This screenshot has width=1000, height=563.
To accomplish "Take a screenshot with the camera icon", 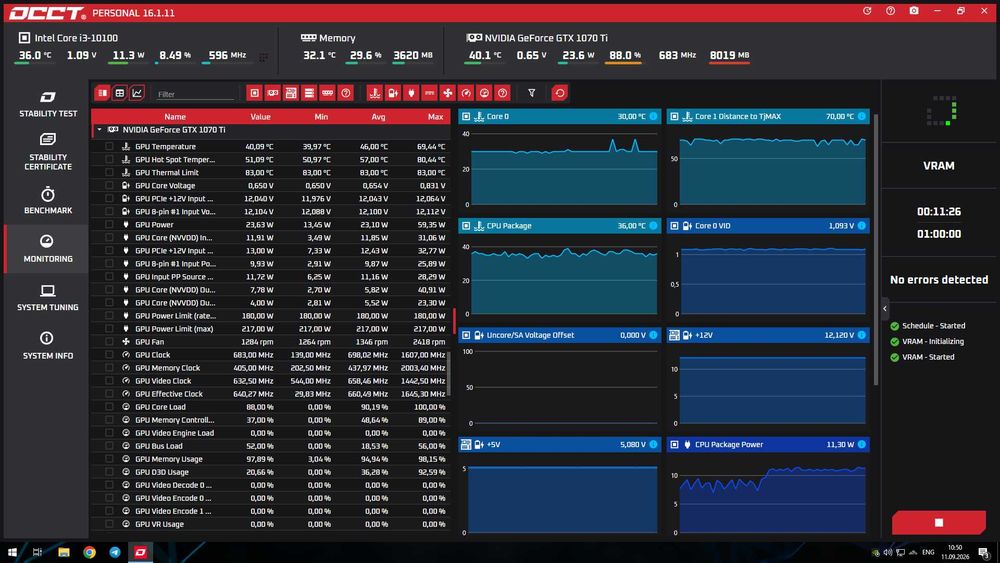I will [x=914, y=11].
